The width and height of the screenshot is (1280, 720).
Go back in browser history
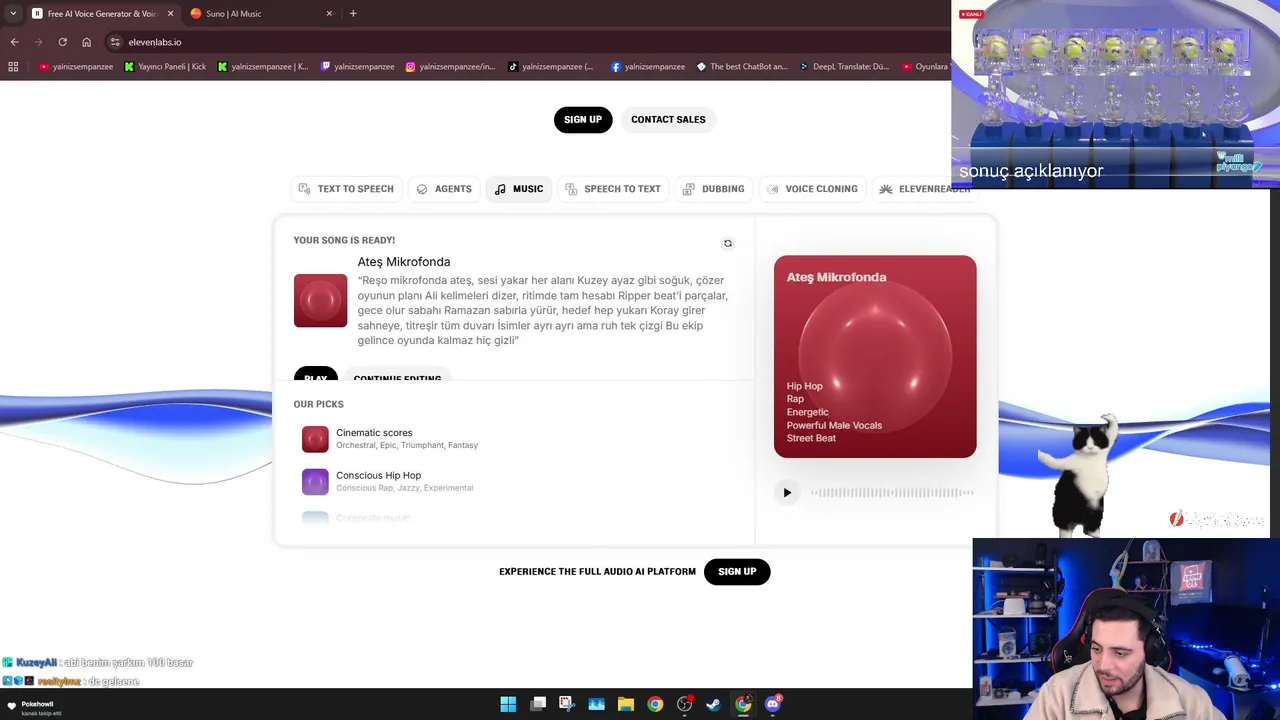14,42
